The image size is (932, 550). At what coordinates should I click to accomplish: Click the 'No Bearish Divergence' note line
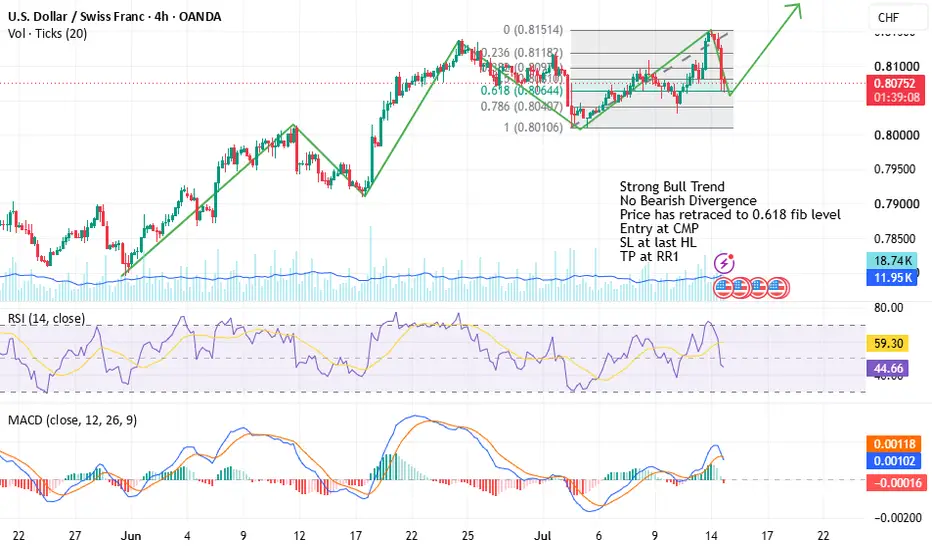pyautogui.click(x=688, y=200)
